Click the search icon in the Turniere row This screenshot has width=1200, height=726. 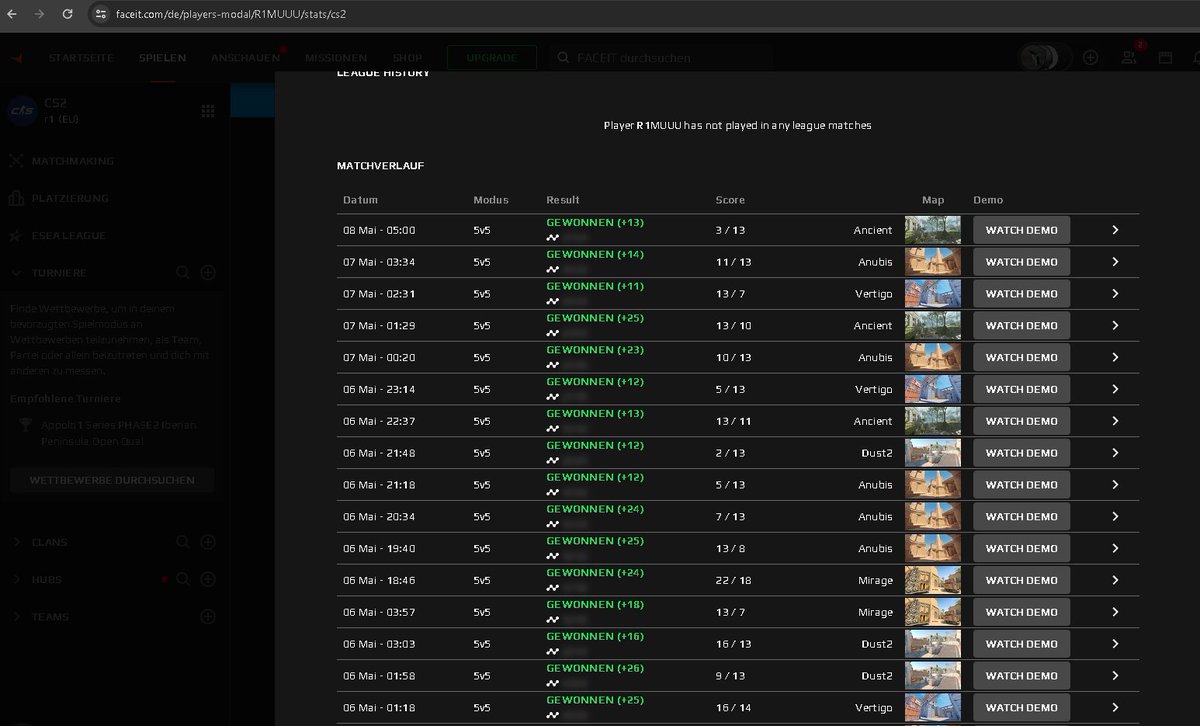pos(183,272)
